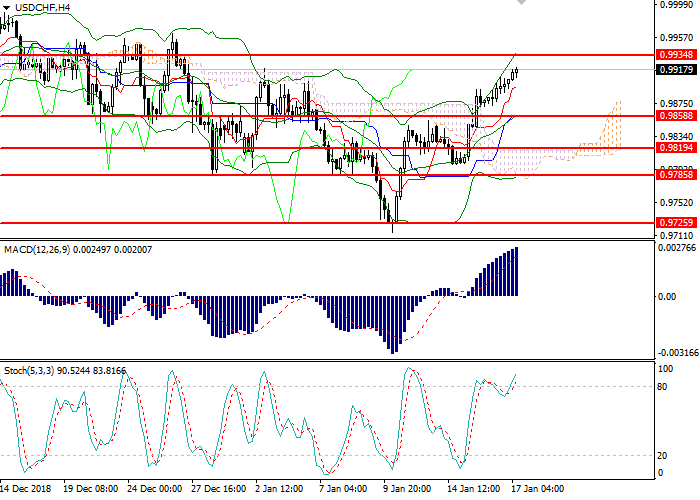Click the 0.97259 red level price tag

(x=672, y=223)
